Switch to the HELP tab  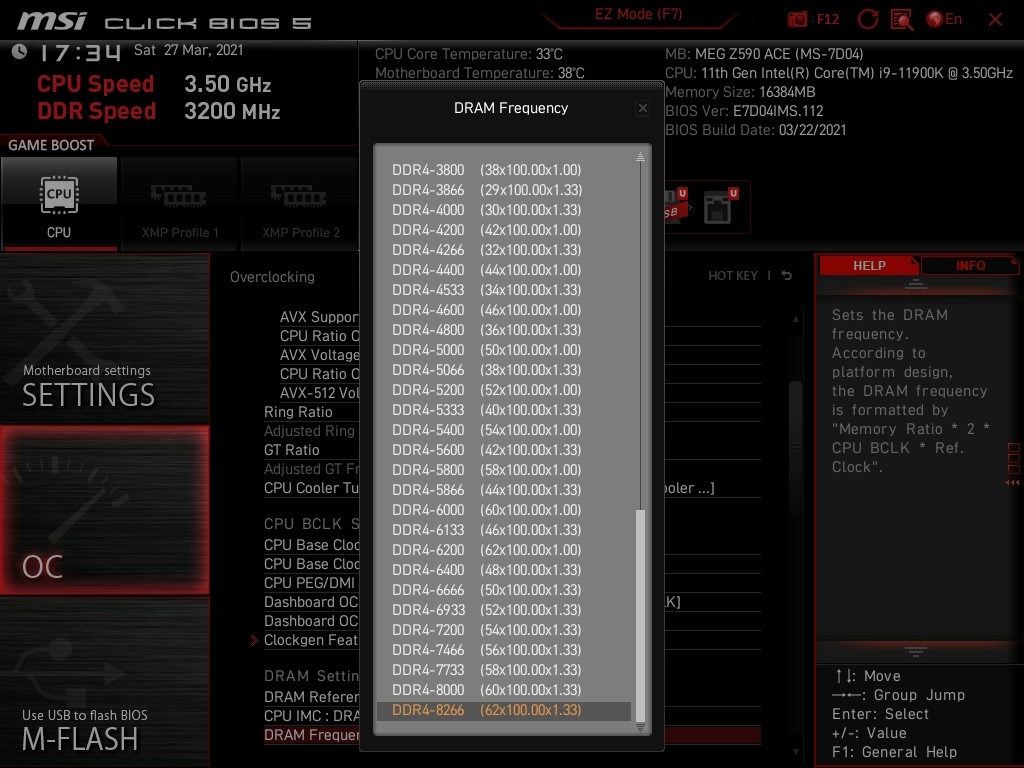click(x=868, y=266)
